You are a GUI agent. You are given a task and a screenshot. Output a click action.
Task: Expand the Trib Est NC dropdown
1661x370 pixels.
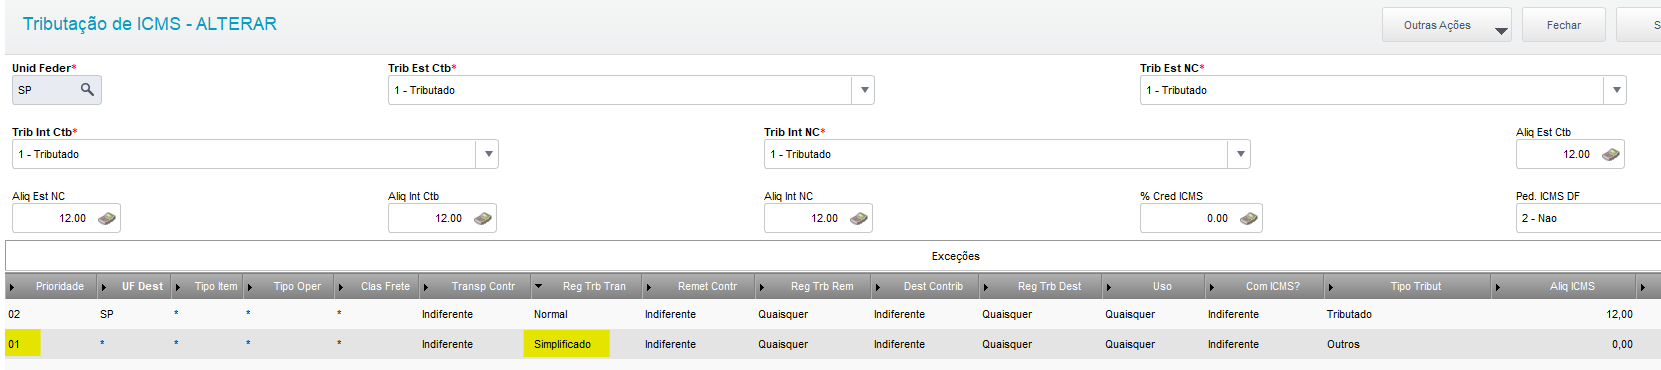[x=1616, y=90]
